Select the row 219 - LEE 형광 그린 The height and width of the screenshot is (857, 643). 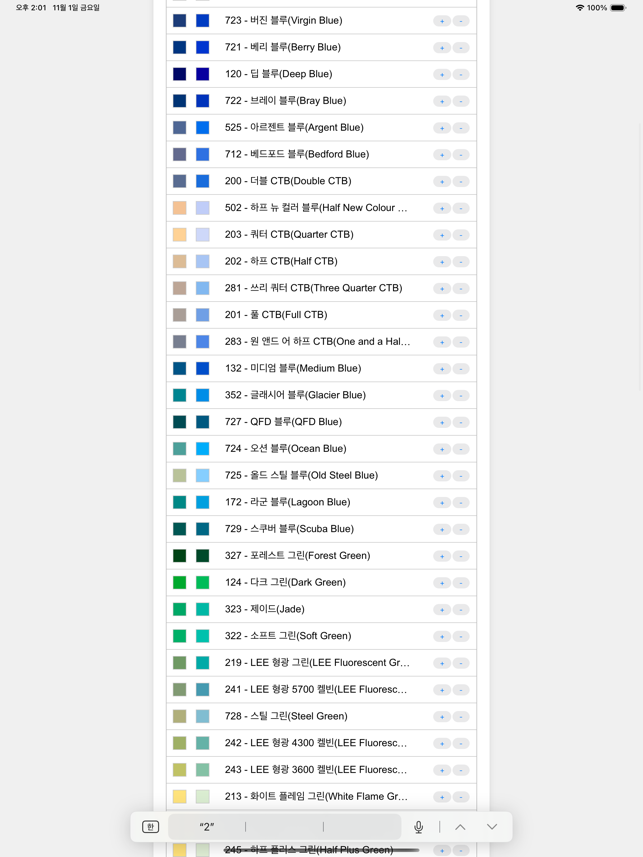[x=322, y=664]
